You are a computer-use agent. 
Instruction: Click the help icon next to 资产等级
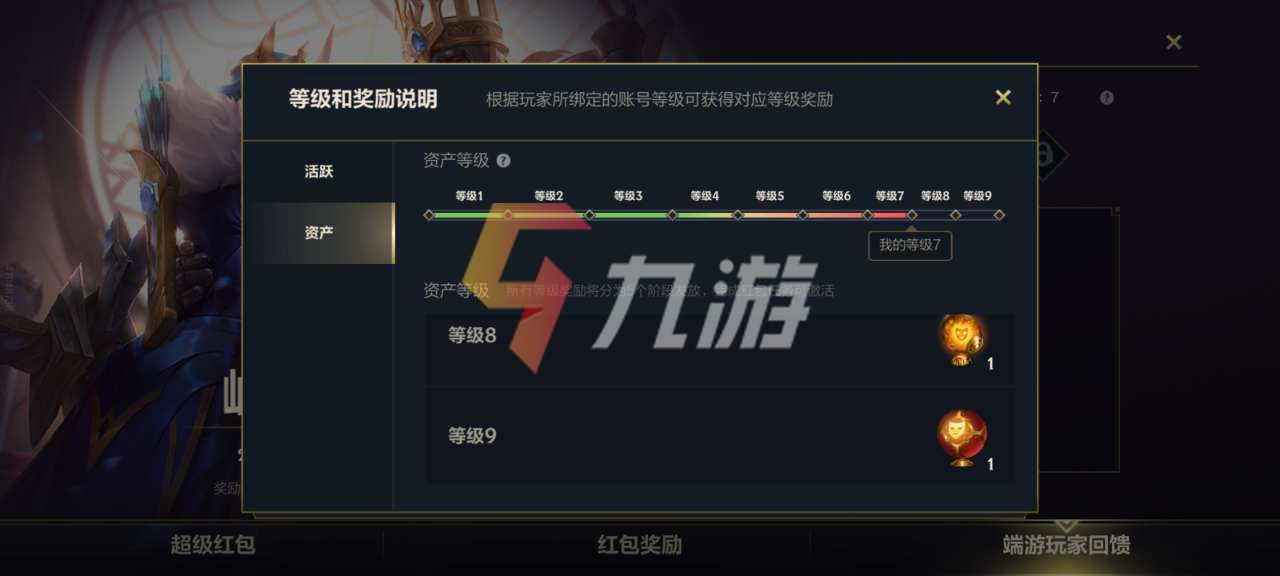(x=503, y=160)
